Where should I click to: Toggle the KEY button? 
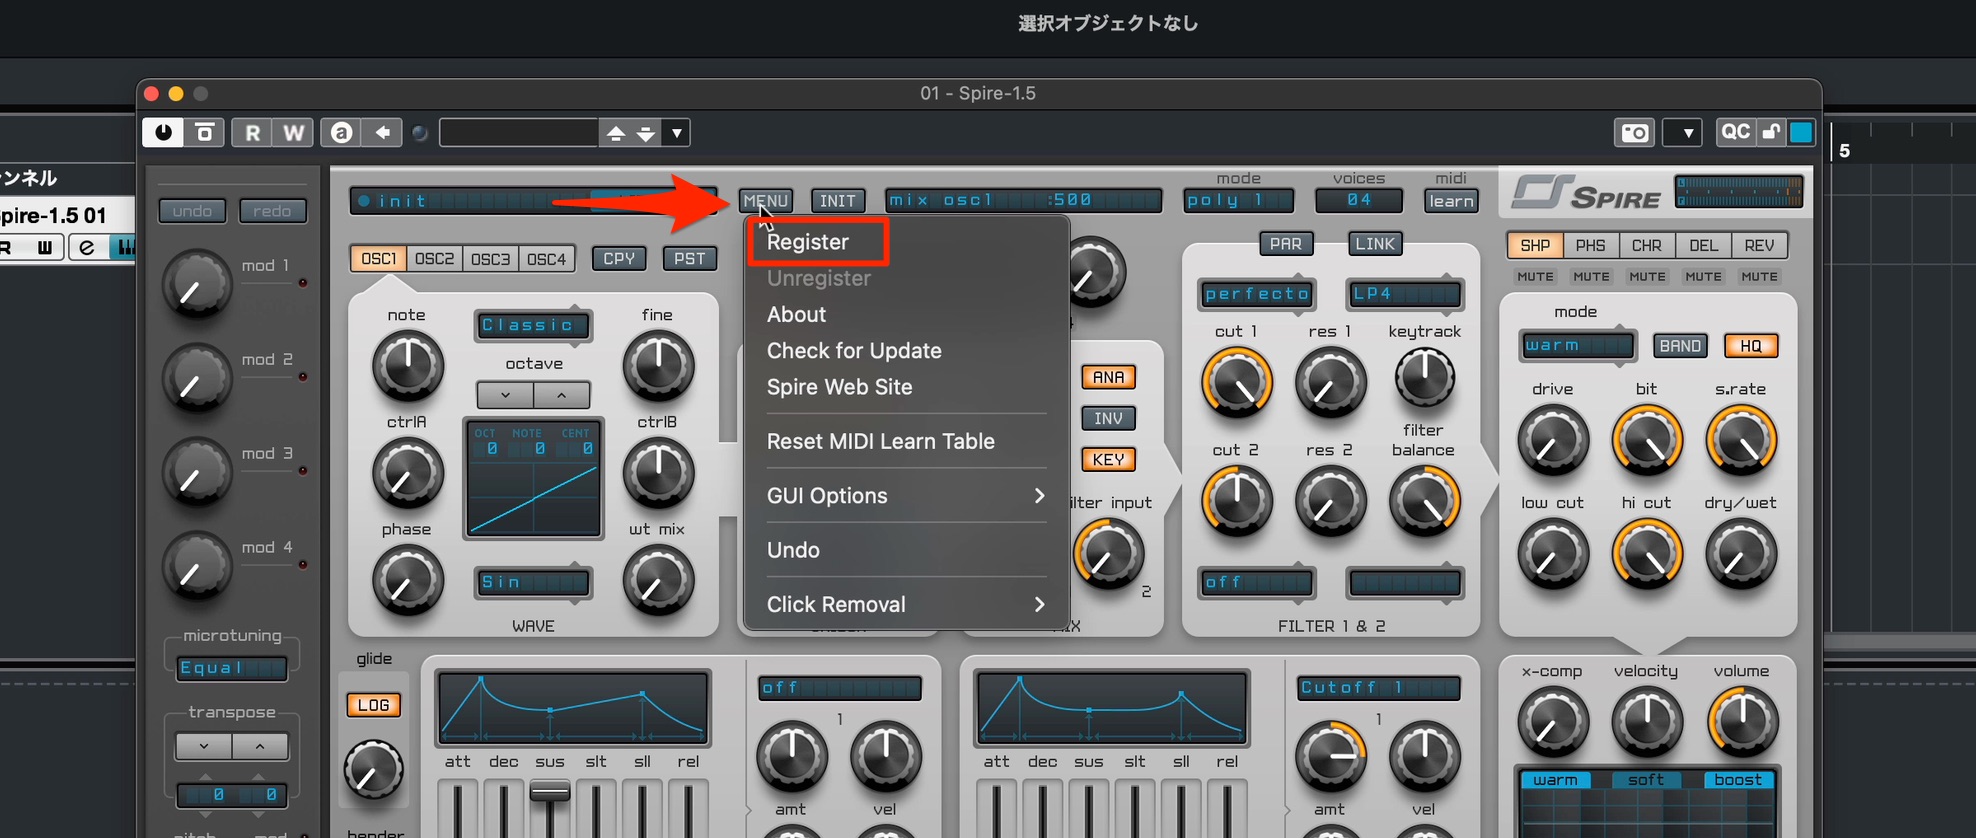pyautogui.click(x=1108, y=460)
